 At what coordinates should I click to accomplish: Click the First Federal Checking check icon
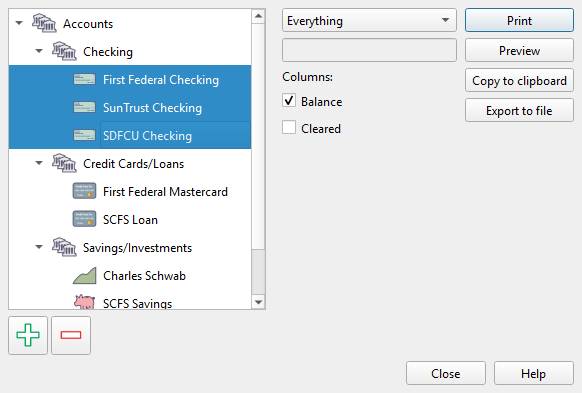(84, 79)
